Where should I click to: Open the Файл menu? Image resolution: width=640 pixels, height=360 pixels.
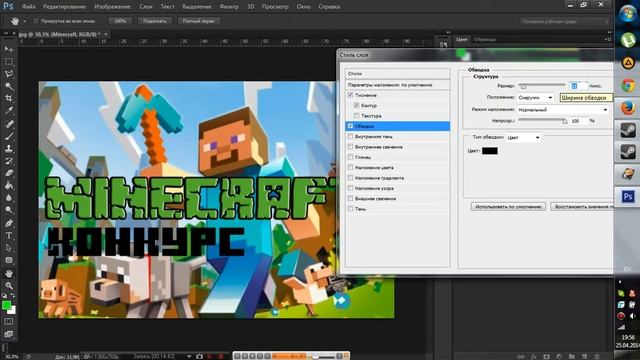28,7
